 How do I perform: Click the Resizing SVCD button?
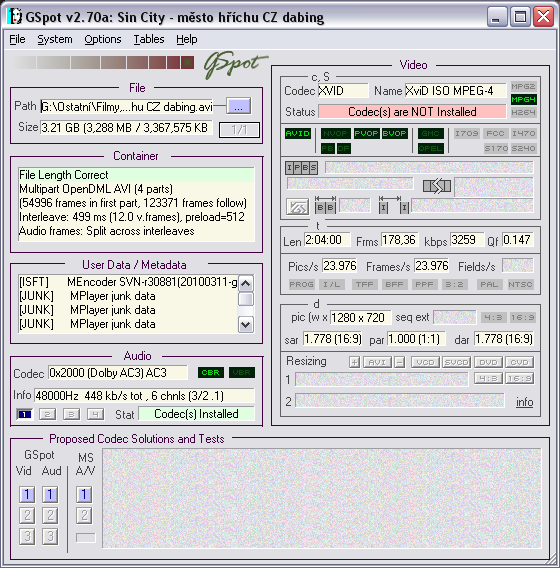click(457, 362)
